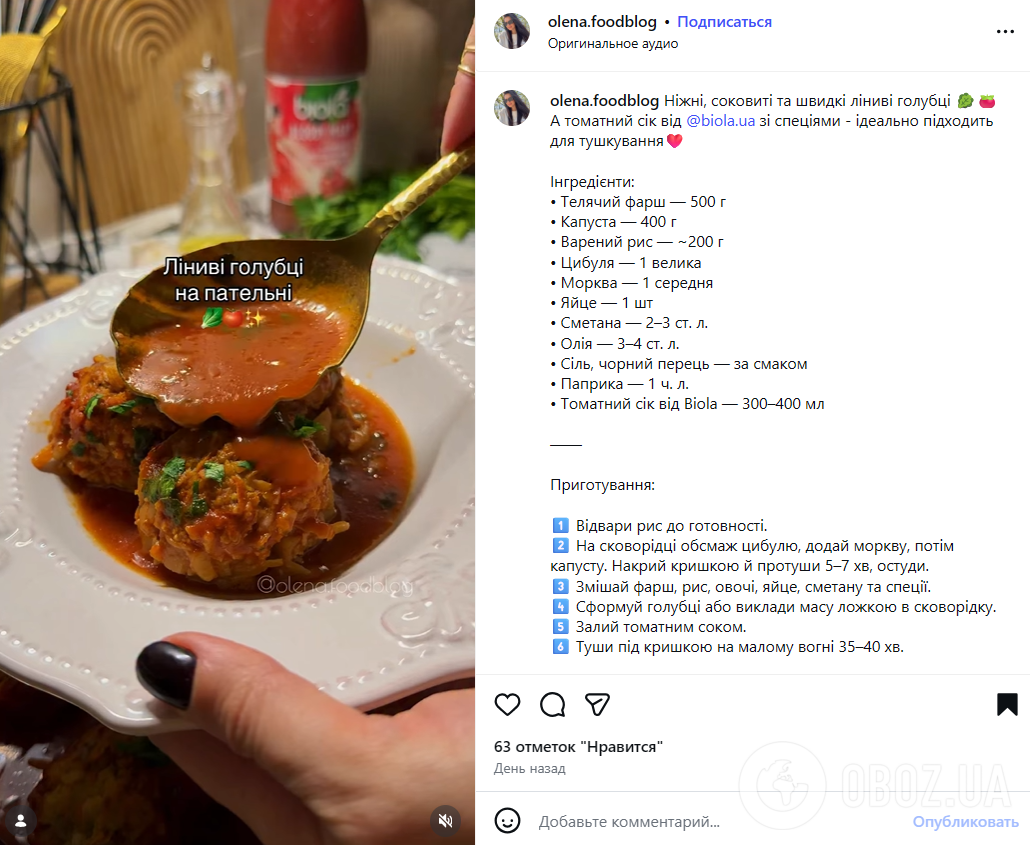This screenshot has width=1030, height=845.
Task: Open the caption's profile avatar
Action: [512, 108]
